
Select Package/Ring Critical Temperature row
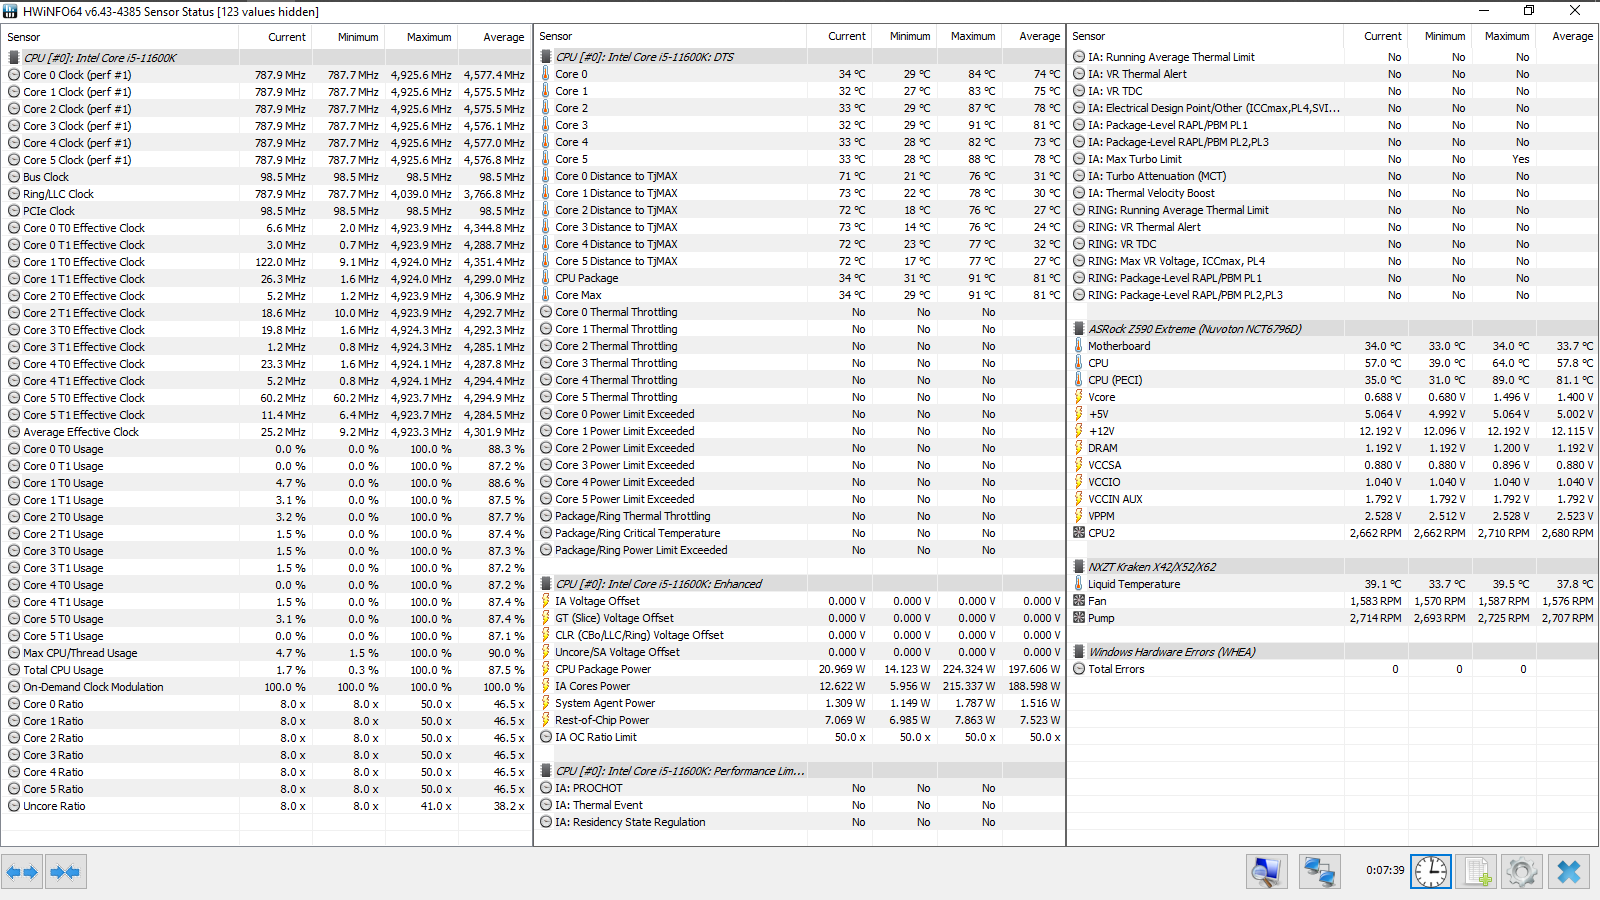pos(800,533)
